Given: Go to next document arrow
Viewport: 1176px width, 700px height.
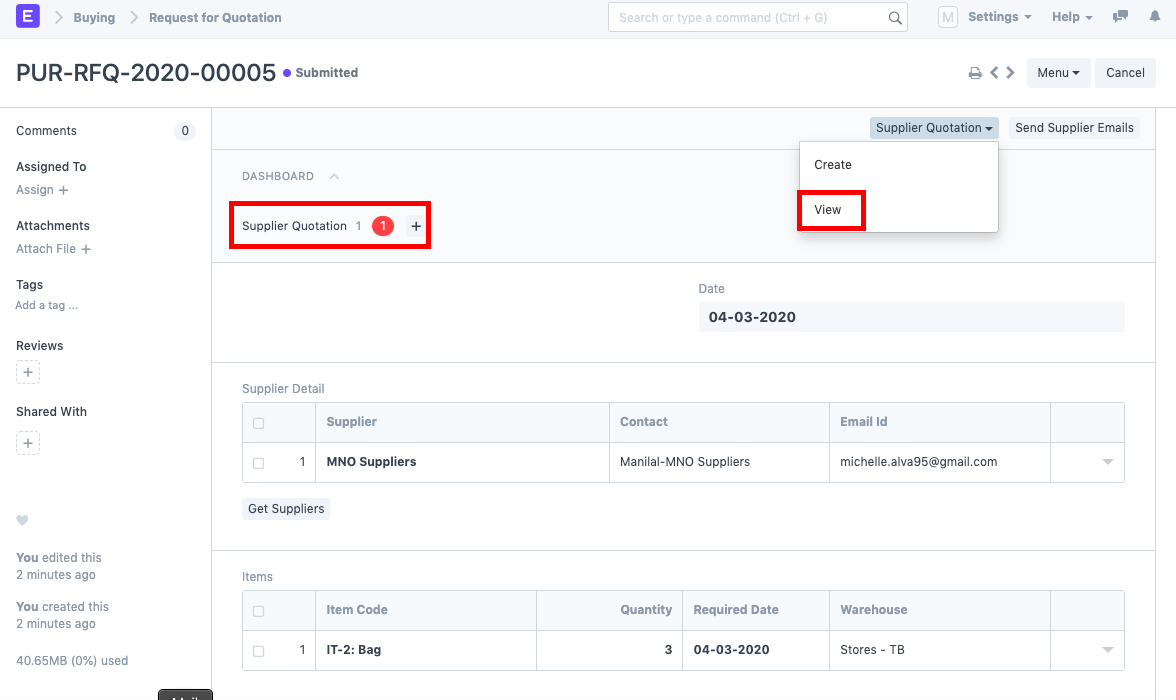Looking at the screenshot, I should click(x=1011, y=73).
